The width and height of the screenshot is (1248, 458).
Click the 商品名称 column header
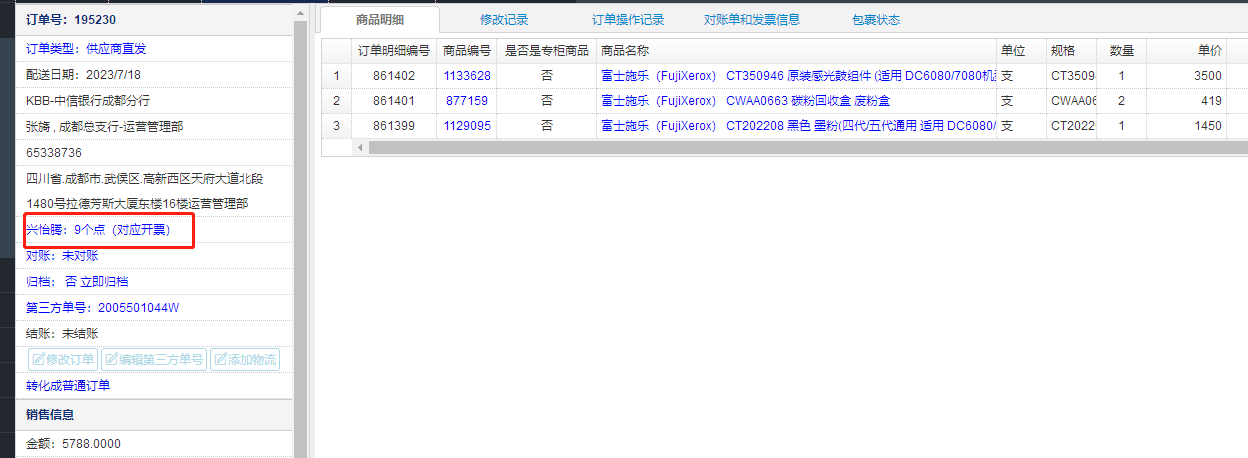click(796, 51)
